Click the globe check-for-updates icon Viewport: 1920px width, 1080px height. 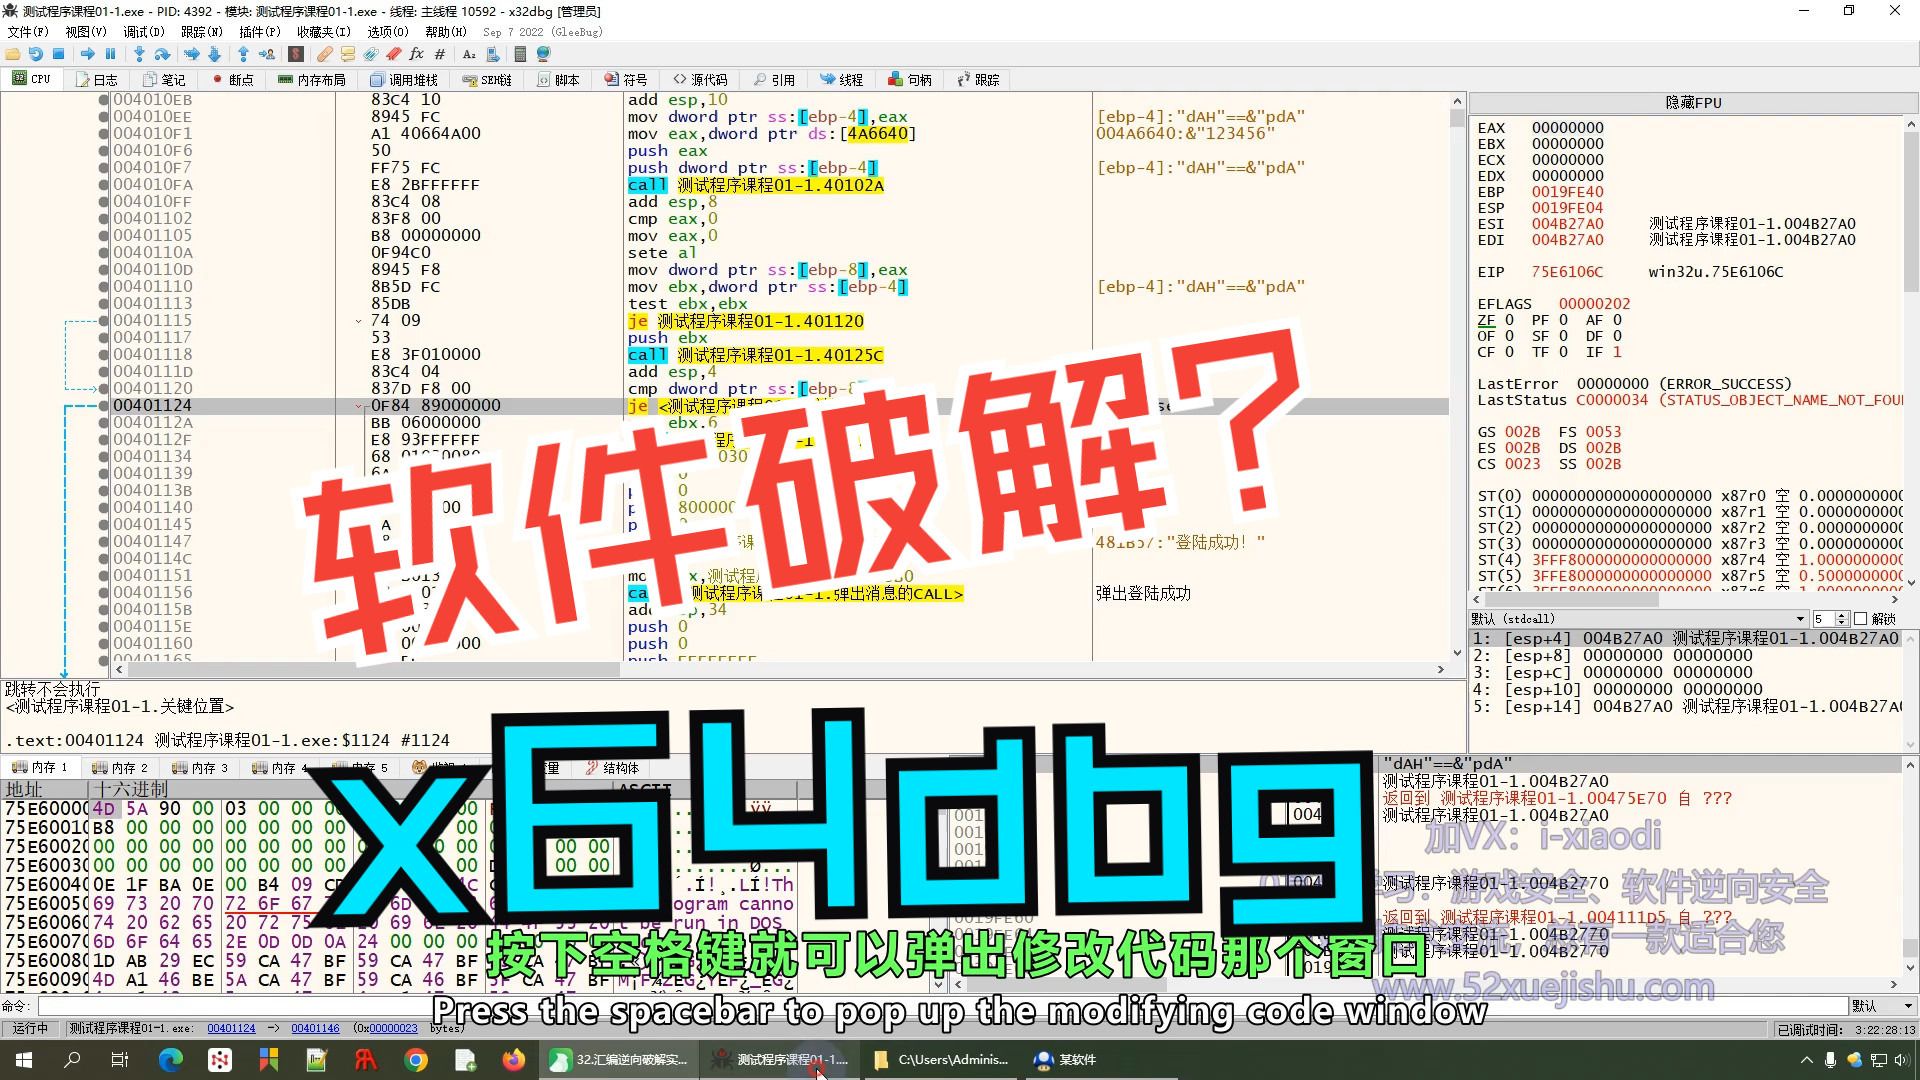pyautogui.click(x=543, y=54)
